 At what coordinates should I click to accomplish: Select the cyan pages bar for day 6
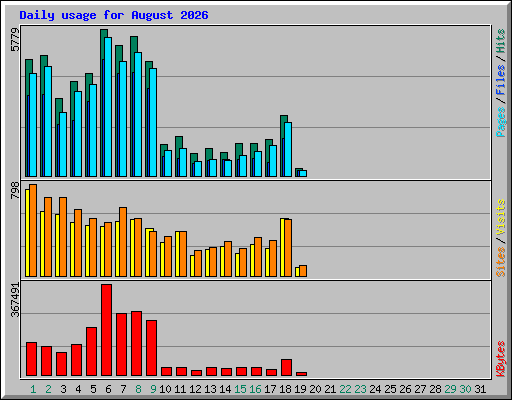pyautogui.click(x=108, y=107)
